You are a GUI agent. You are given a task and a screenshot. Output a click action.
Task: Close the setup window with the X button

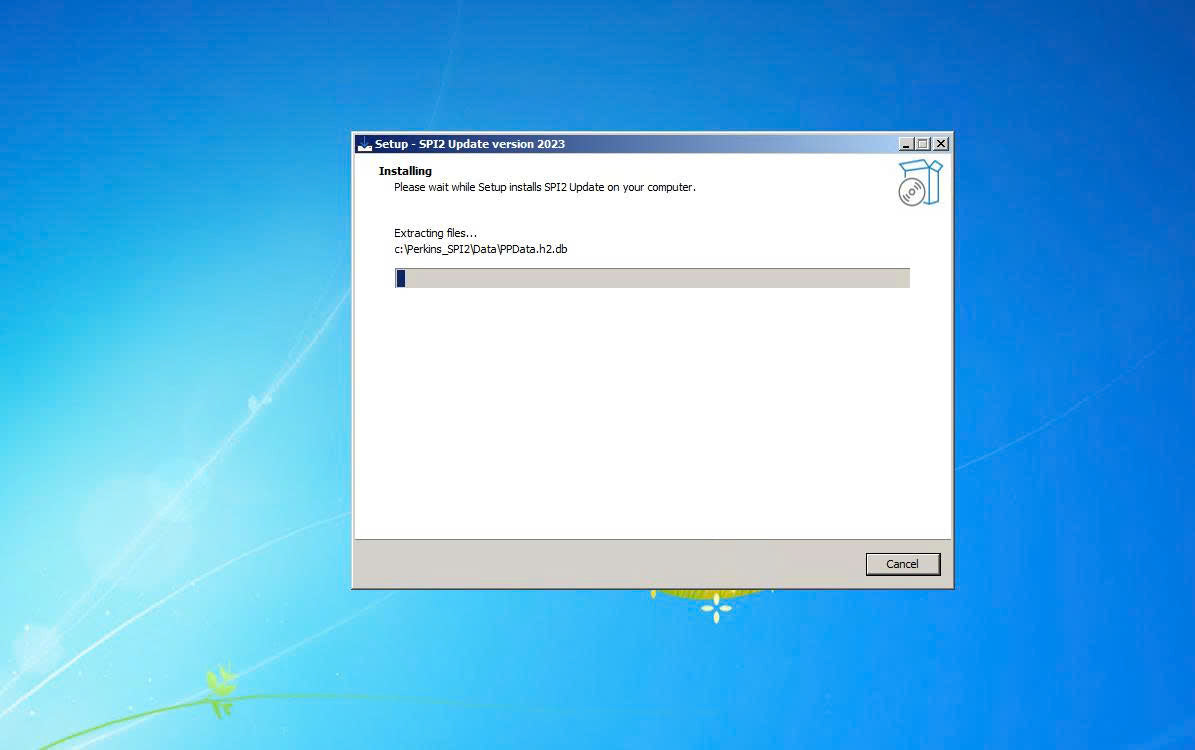[x=940, y=144]
